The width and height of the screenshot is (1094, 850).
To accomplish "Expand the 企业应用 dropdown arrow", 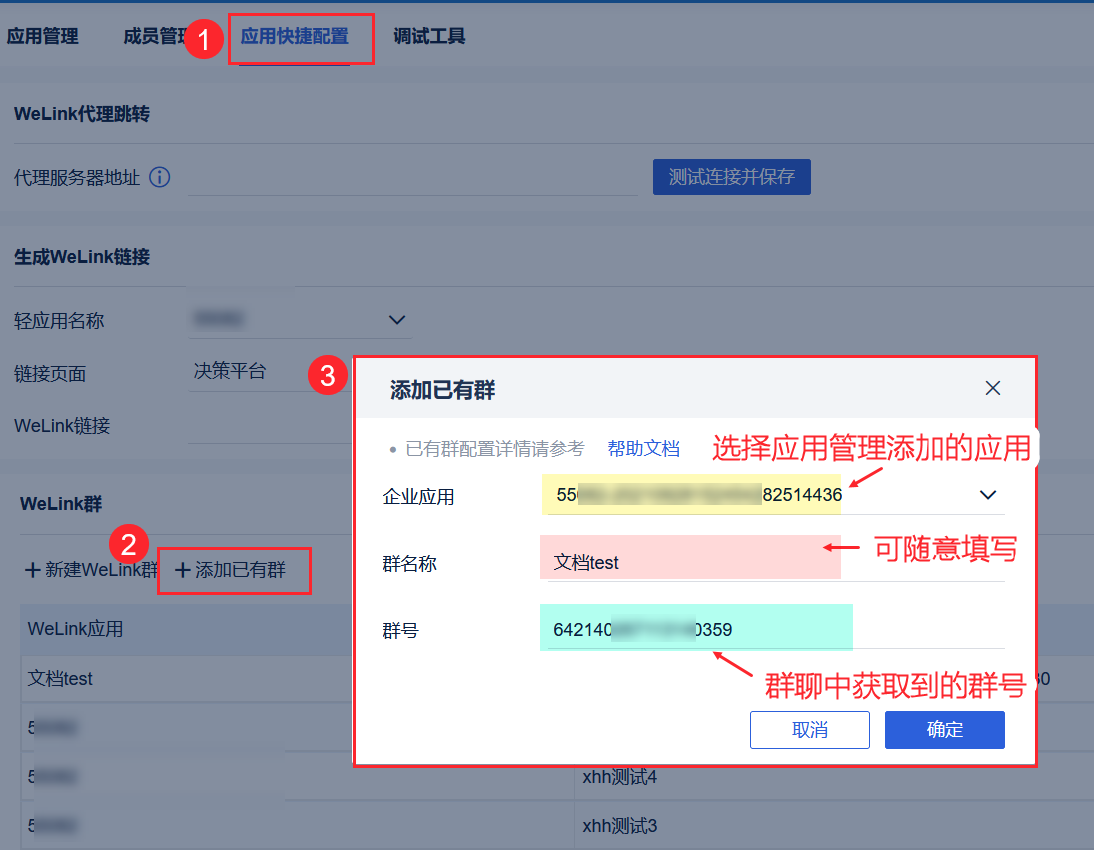I will point(987,495).
